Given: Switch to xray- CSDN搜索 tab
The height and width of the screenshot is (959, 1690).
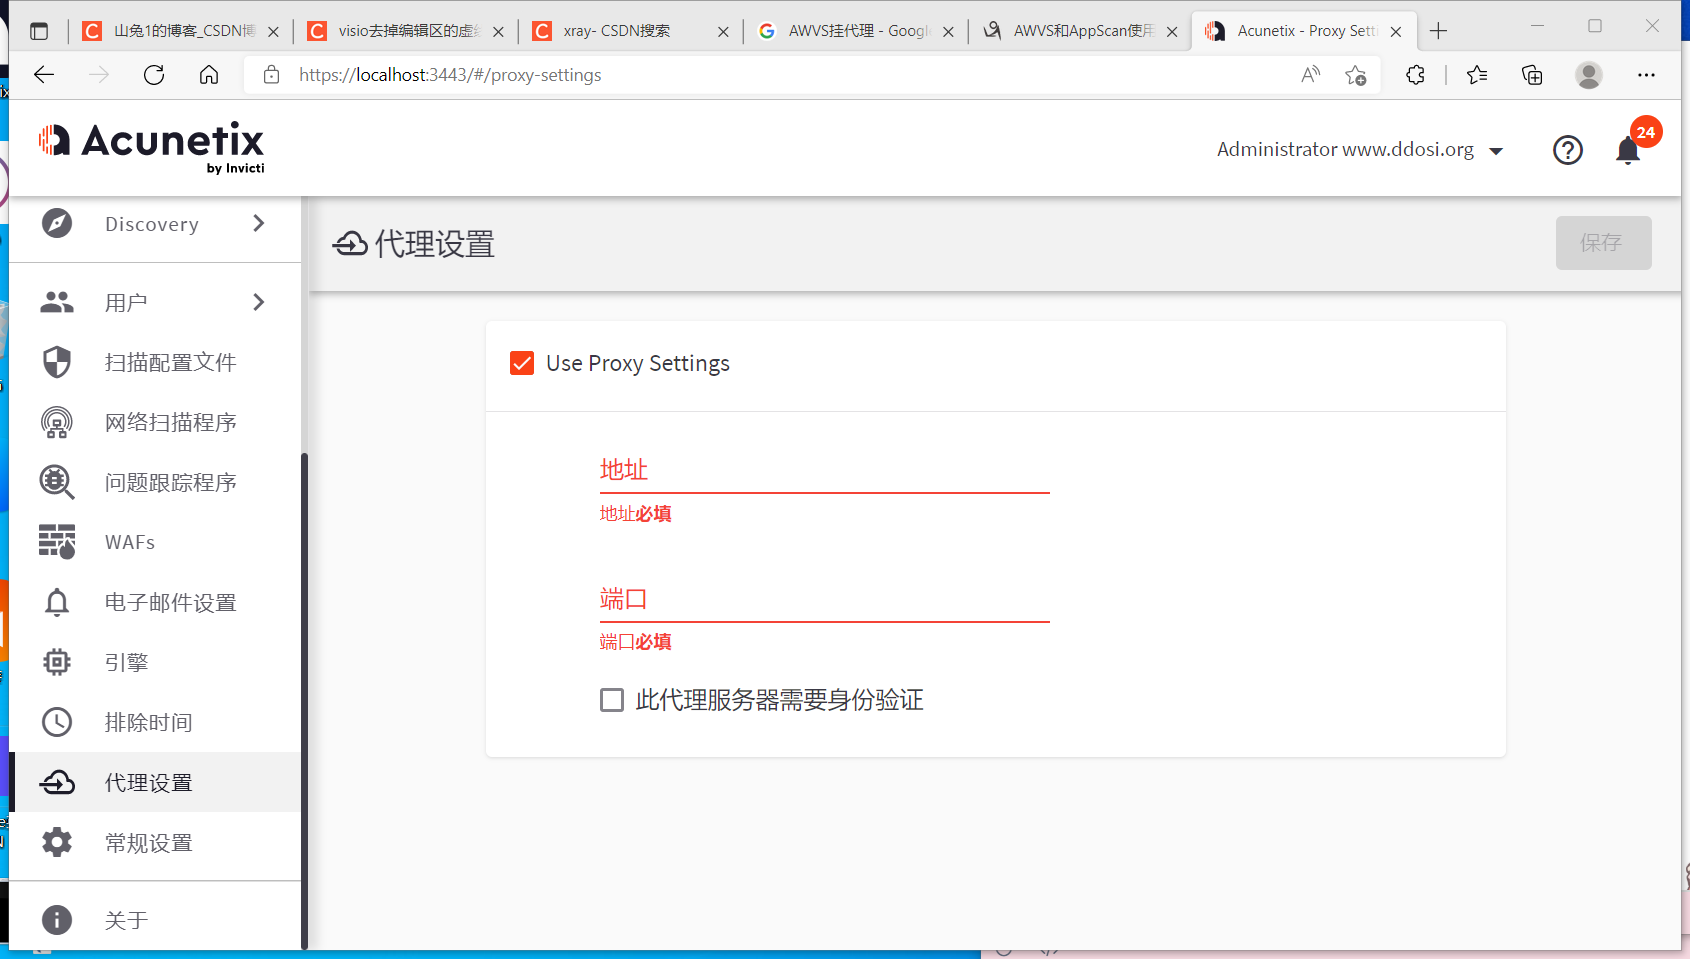Looking at the screenshot, I should 630,31.
